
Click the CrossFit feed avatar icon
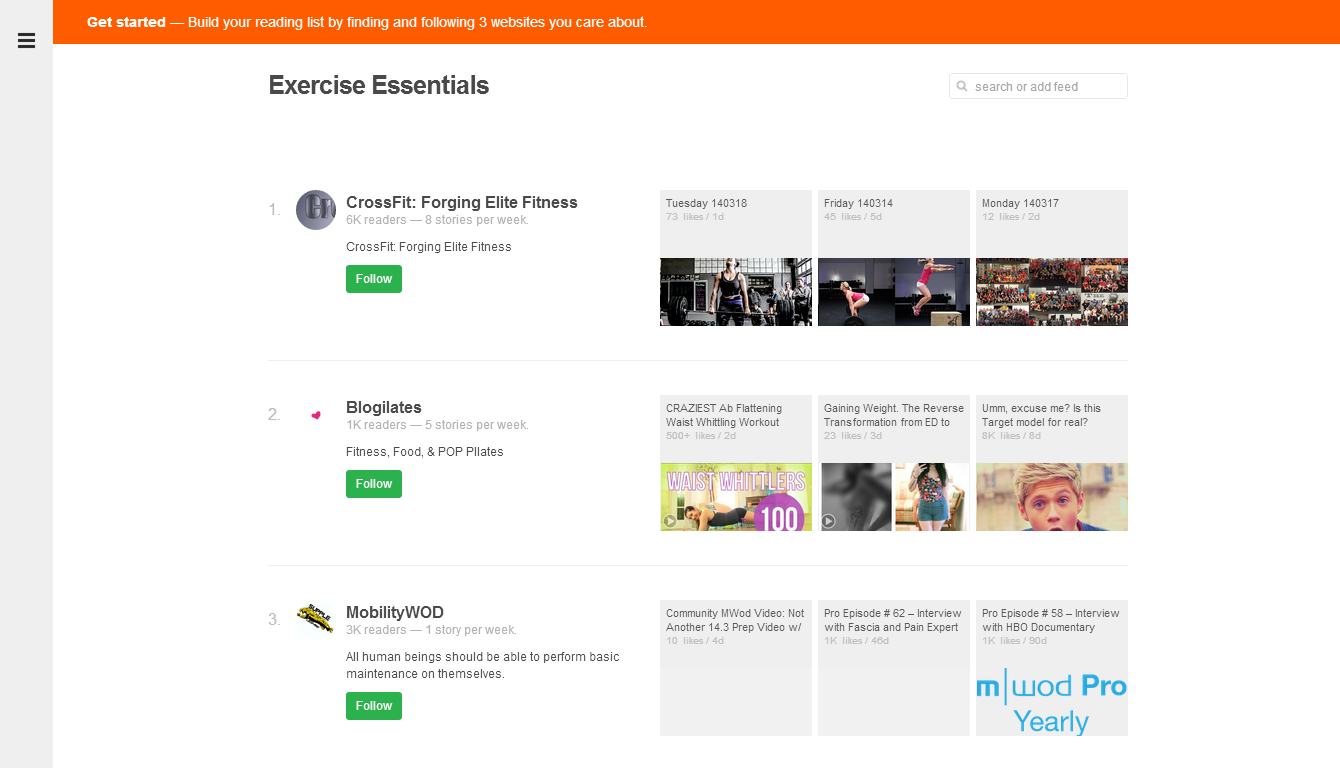point(316,210)
